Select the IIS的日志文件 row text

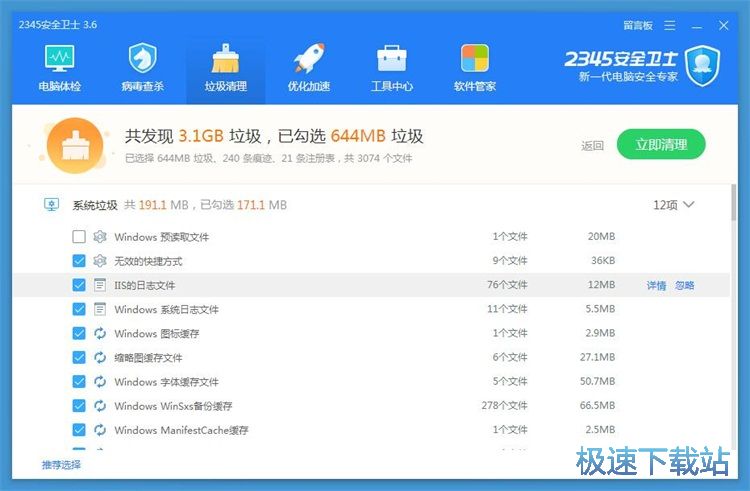pyautogui.click(x=144, y=285)
